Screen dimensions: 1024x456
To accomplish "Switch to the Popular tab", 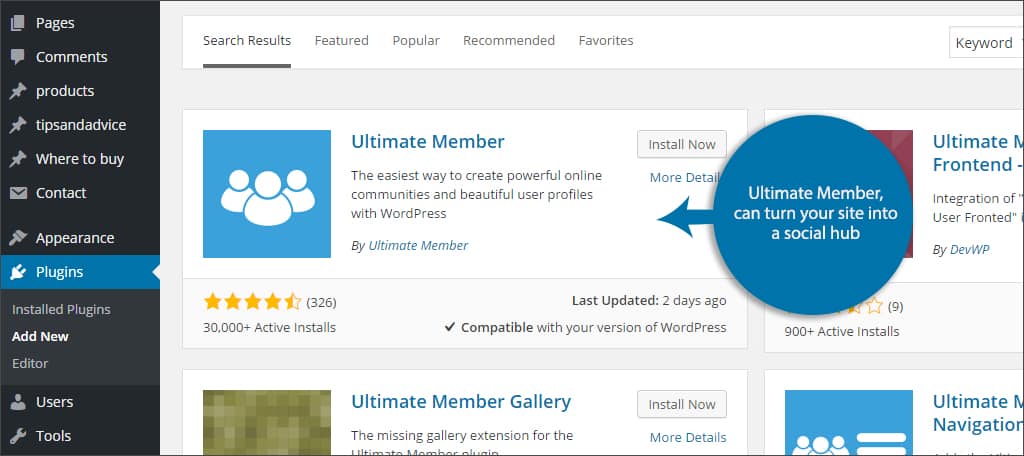I will [x=416, y=41].
